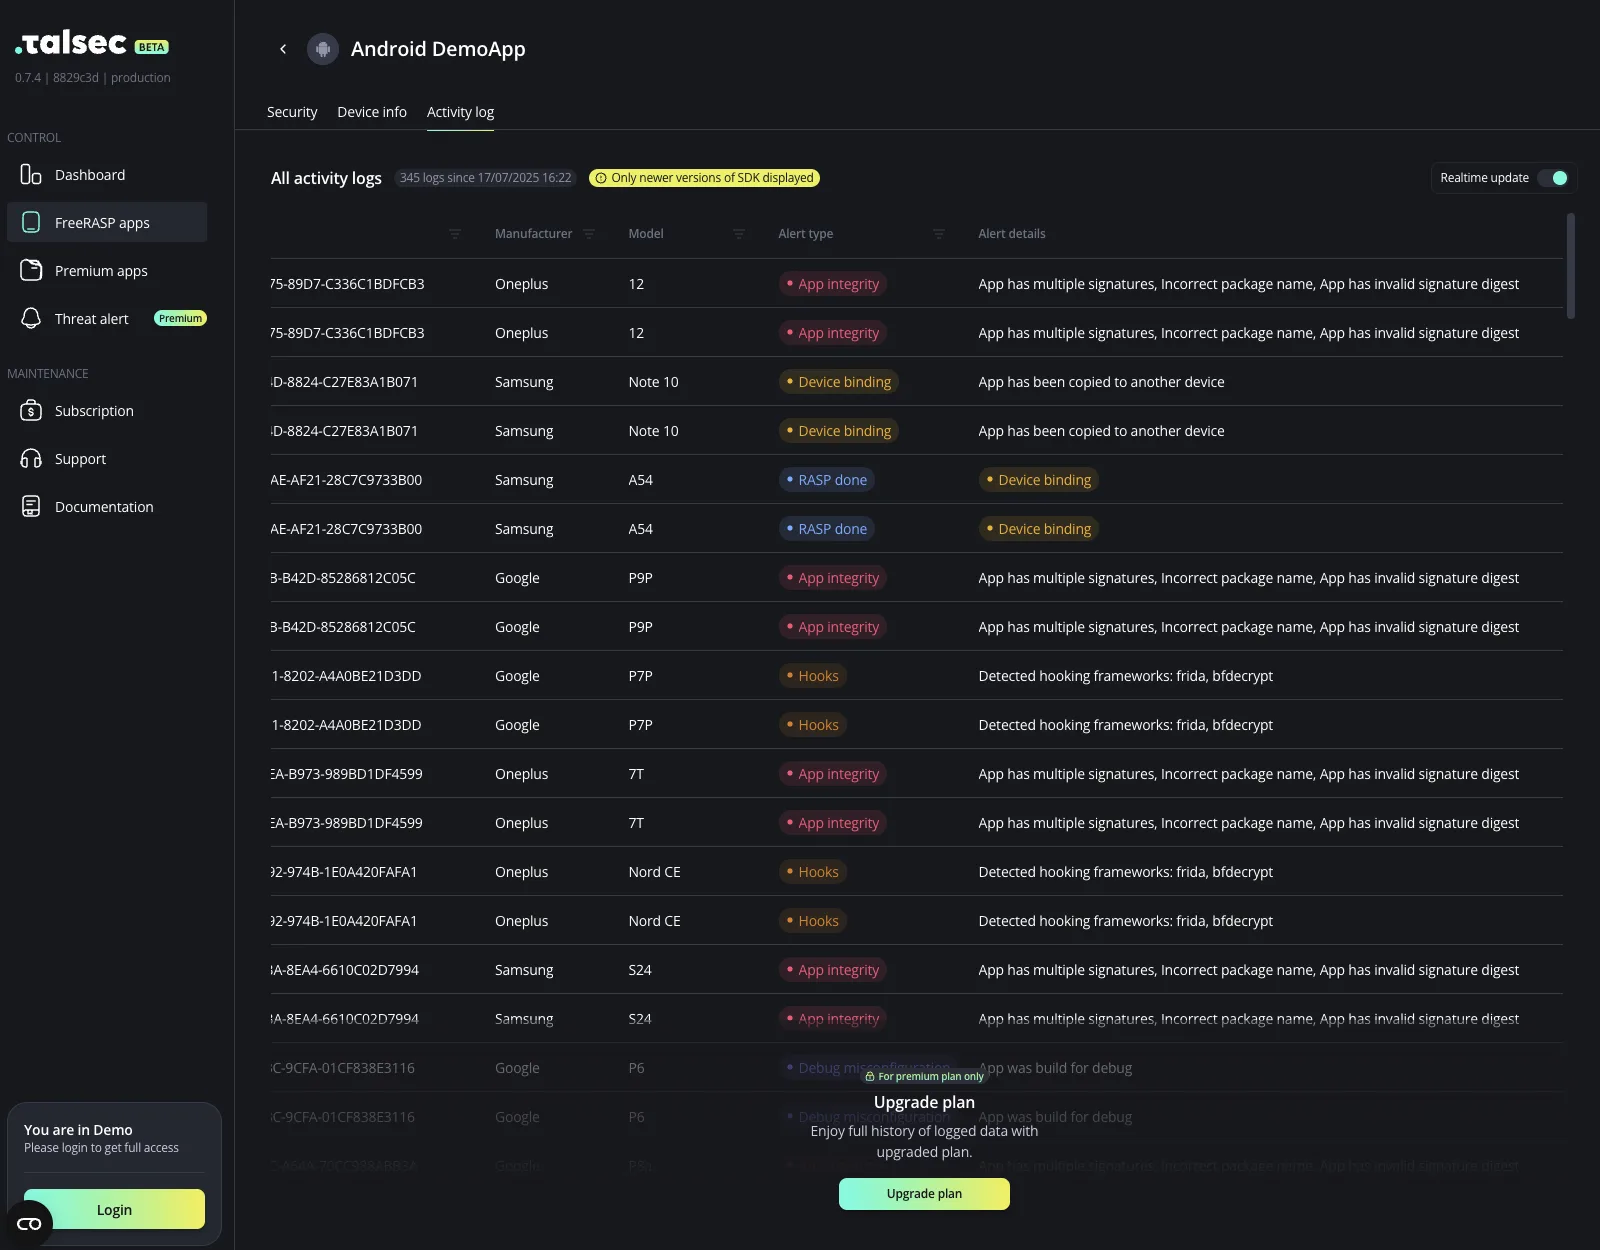Click the version text 0.7.4 | 8829c3d | production
The image size is (1600, 1250).
pyautogui.click(x=93, y=78)
